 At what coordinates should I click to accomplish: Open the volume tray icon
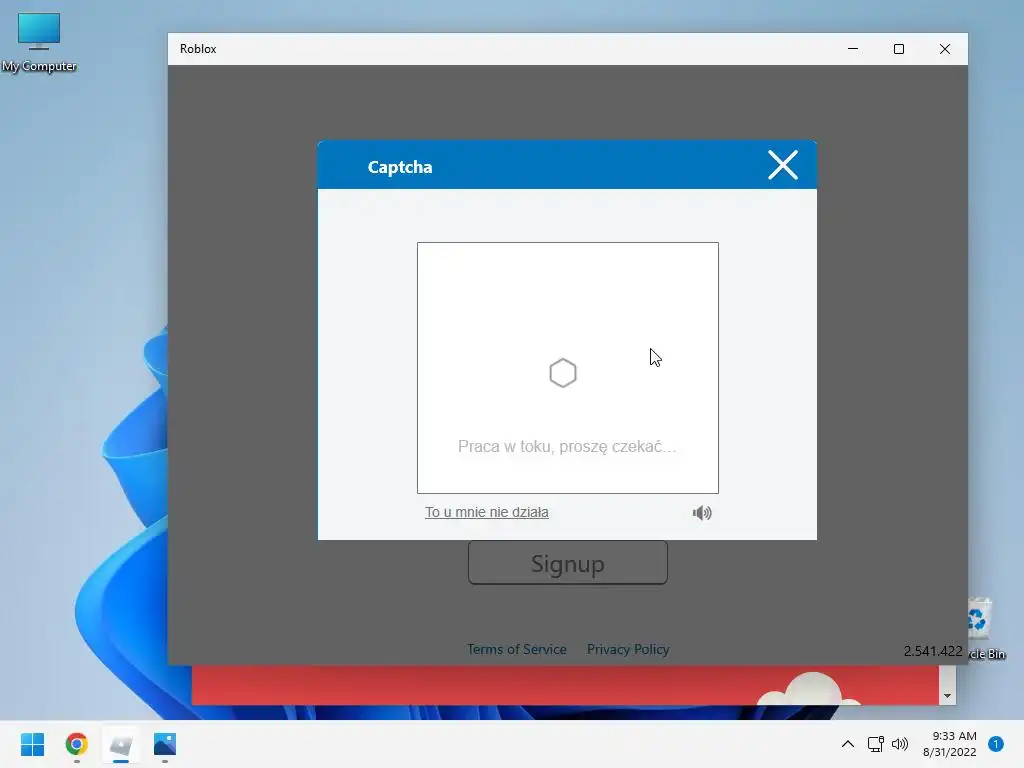click(900, 744)
